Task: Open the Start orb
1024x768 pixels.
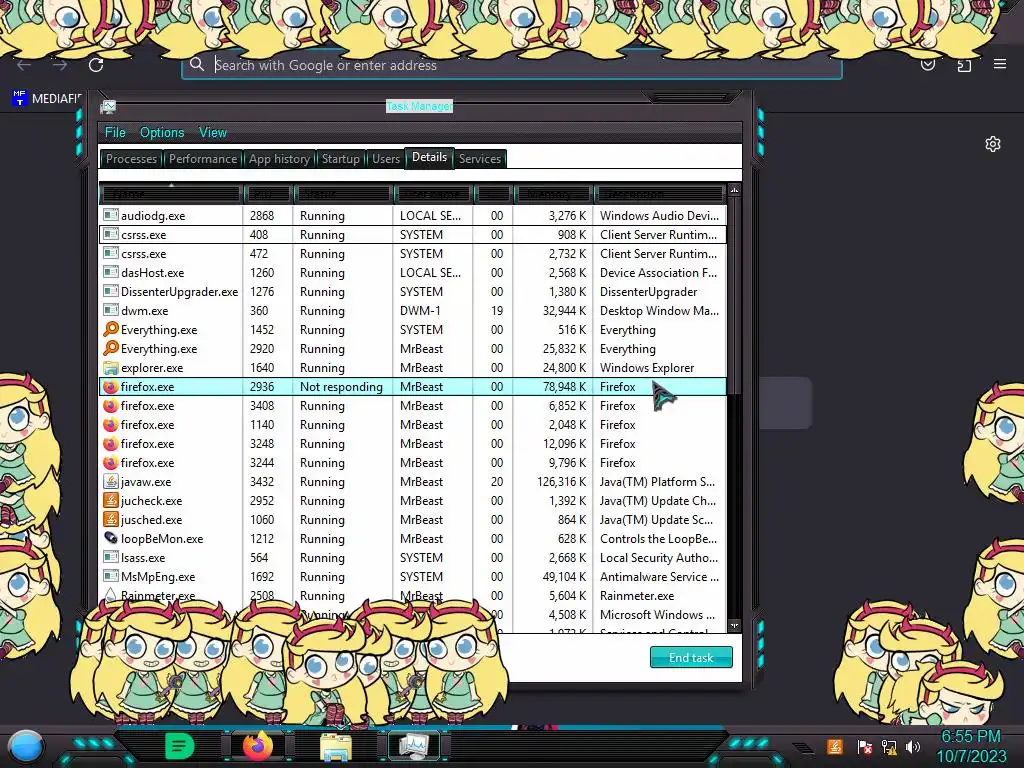Action: pyautogui.click(x=26, y=746)
